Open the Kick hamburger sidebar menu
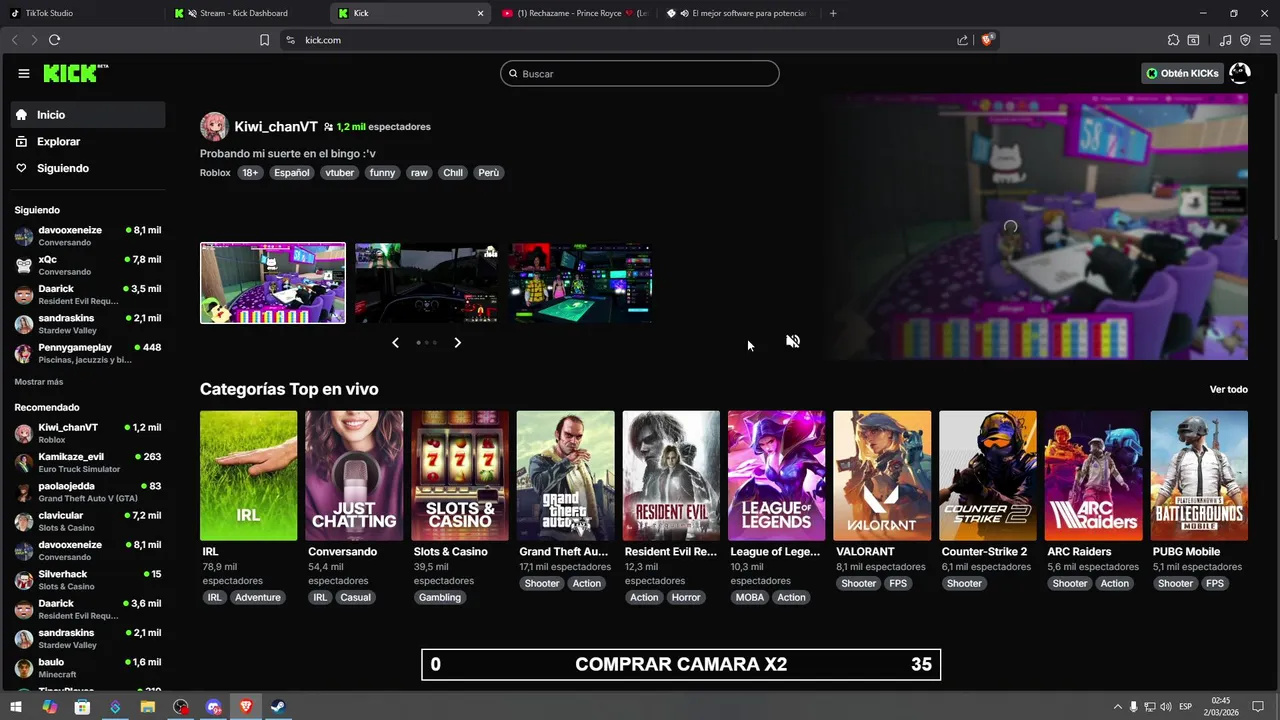This screenshot has height=720, width=1280. tap(24, 73)
